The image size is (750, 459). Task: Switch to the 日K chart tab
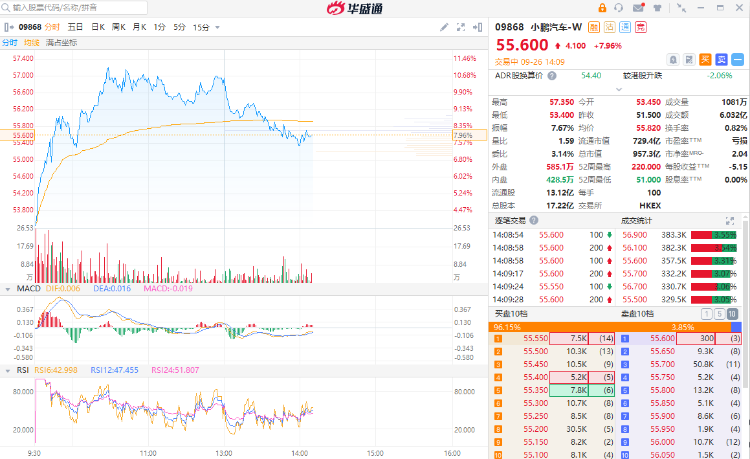pos(98,26)
